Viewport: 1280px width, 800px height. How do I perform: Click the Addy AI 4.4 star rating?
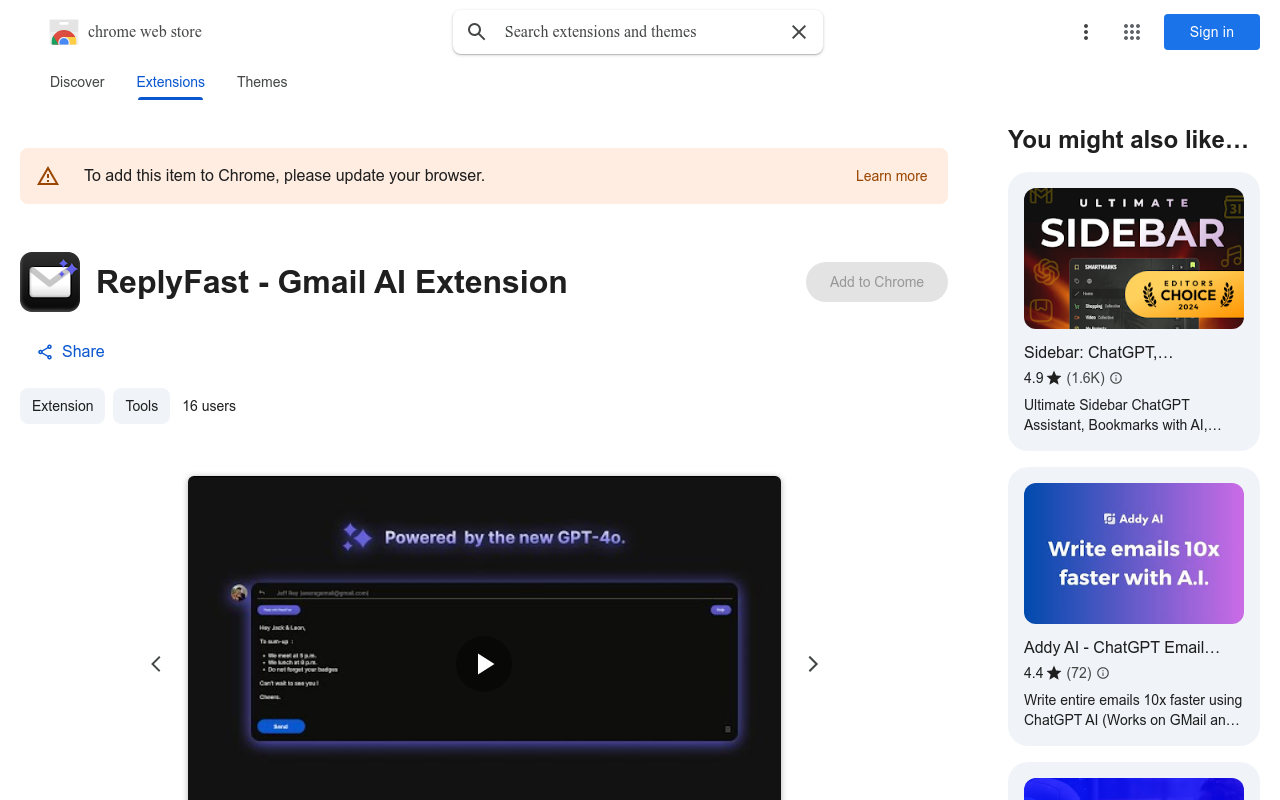click(x=1042, y=673)
